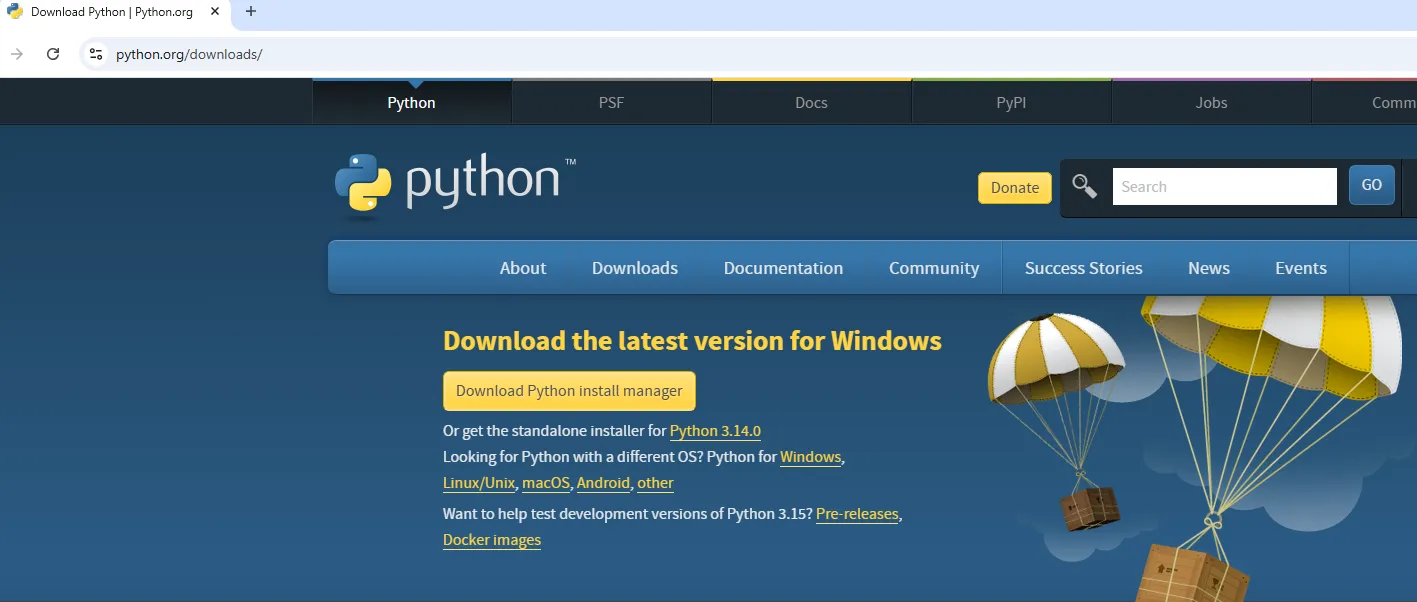1417x602 pixels.
Task: Click the Donate button
Action: [x=1014, y=187]
